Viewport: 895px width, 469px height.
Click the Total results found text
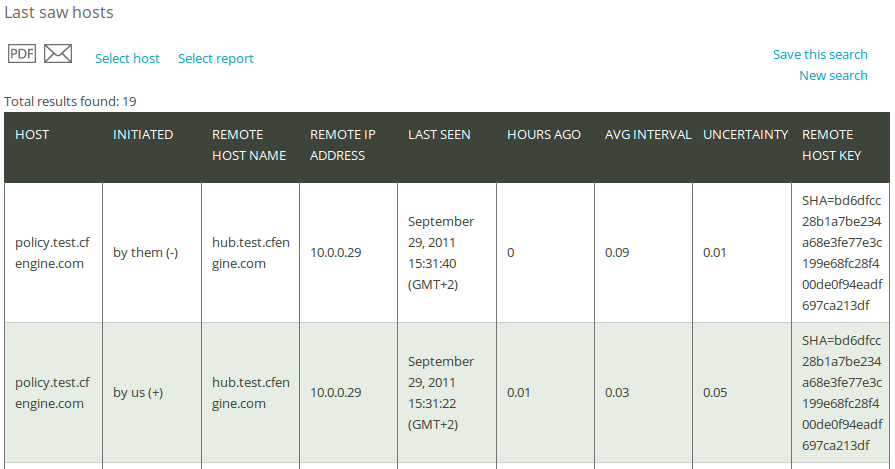(70, 102)
